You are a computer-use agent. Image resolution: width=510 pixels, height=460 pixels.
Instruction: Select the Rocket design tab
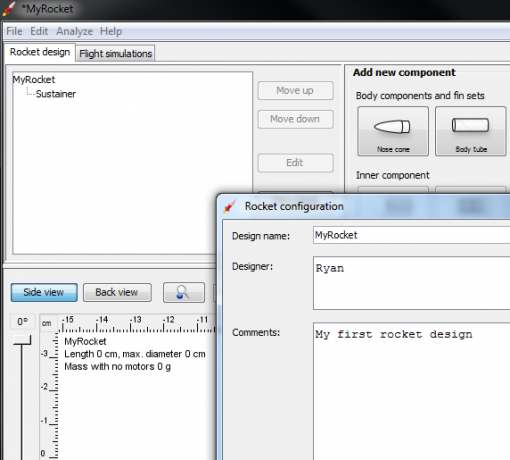point(40,52)
